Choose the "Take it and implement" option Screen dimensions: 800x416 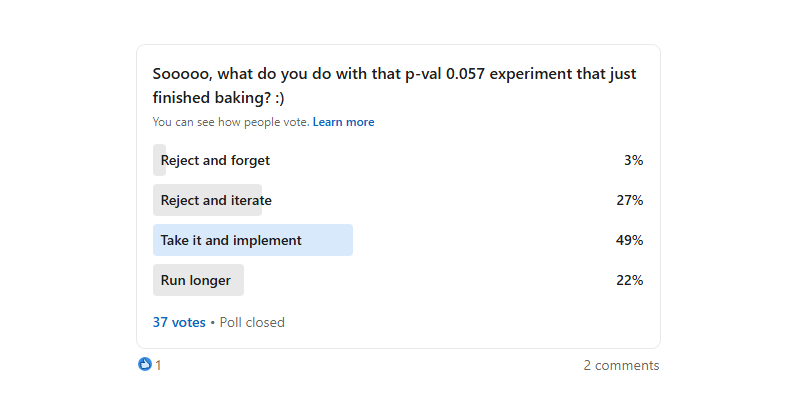tap(231, 240)
